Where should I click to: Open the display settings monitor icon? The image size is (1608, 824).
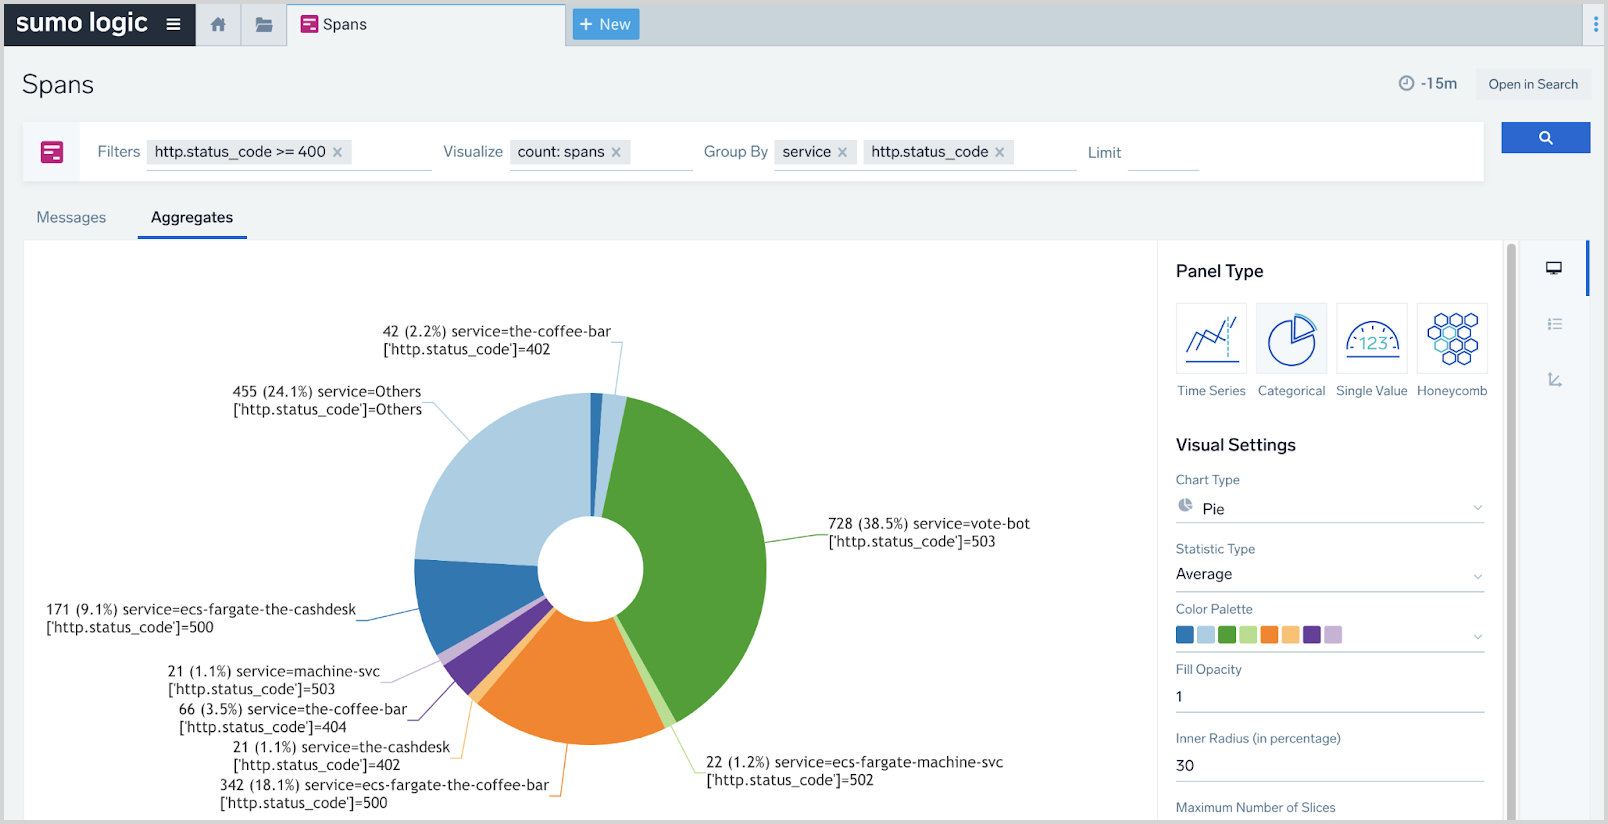coord(1554,268)
